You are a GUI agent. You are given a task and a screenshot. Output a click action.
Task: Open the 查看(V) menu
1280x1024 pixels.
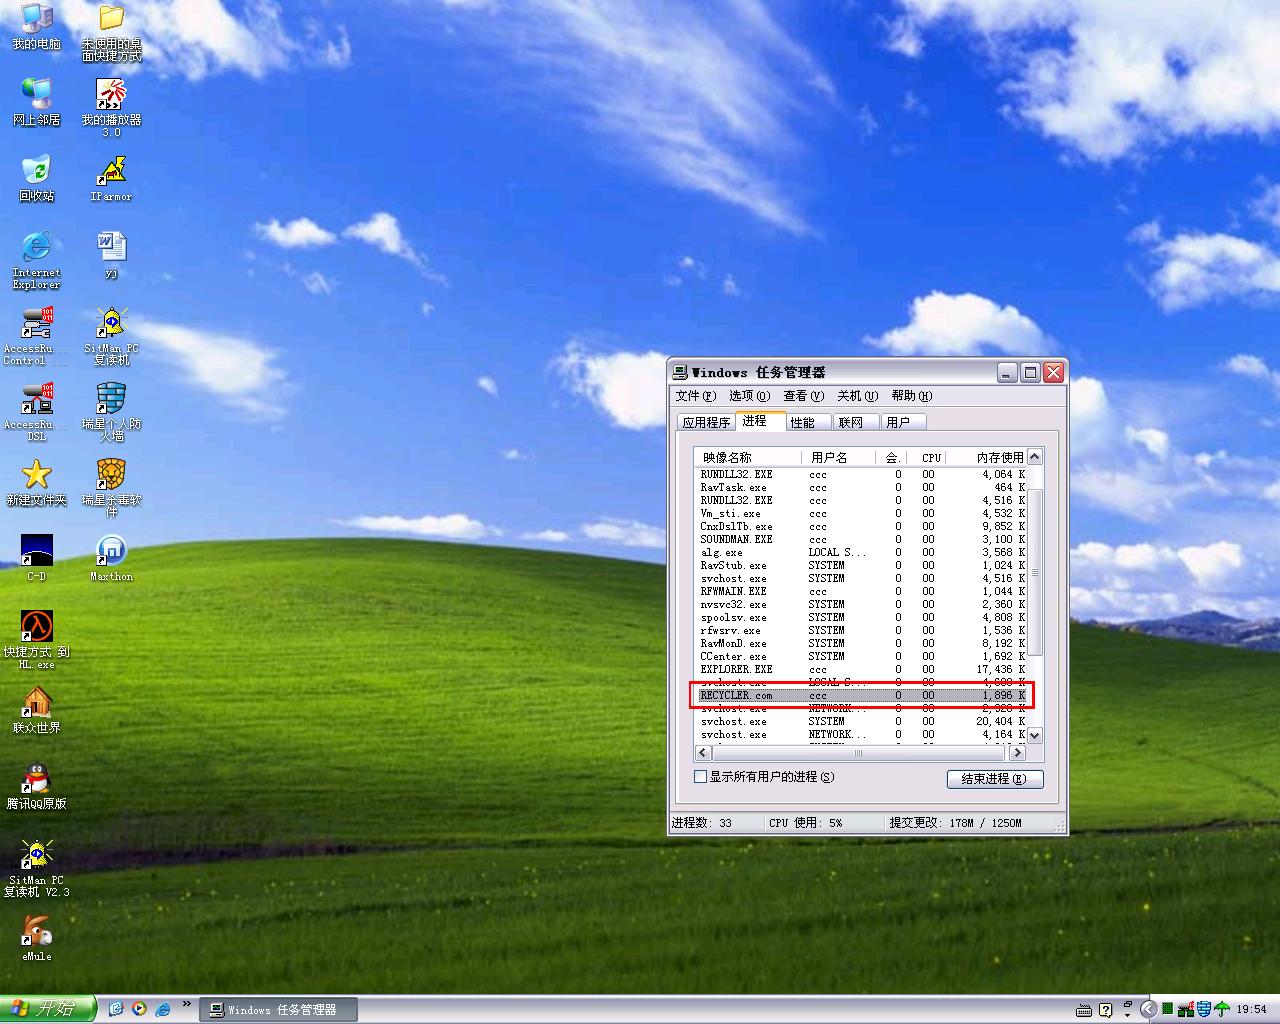coord(803,396)
